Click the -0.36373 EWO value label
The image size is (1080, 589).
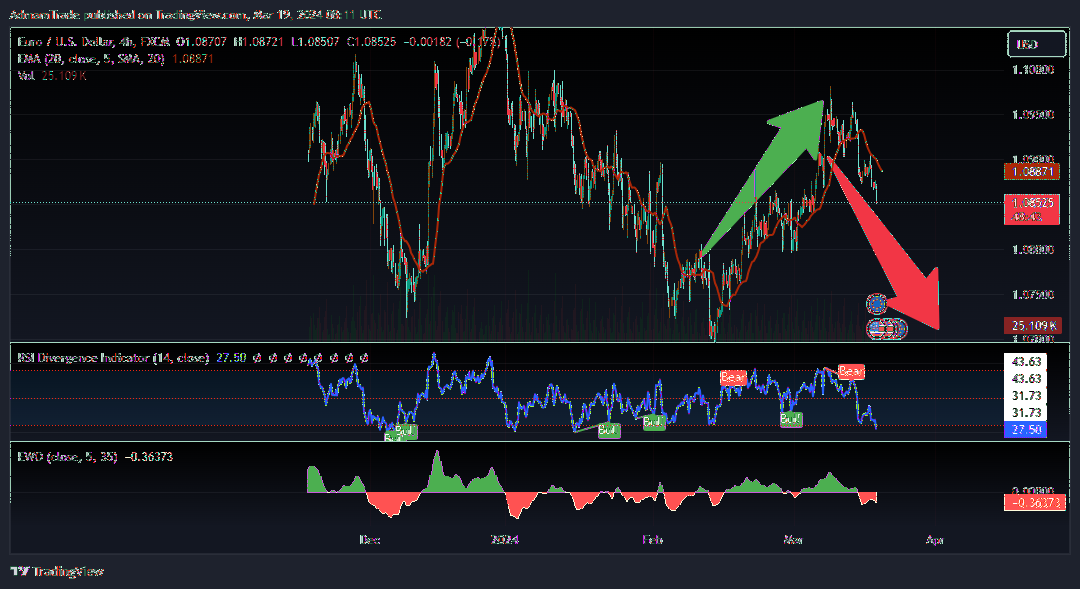pyautogui.click(x=1034, y=503)
